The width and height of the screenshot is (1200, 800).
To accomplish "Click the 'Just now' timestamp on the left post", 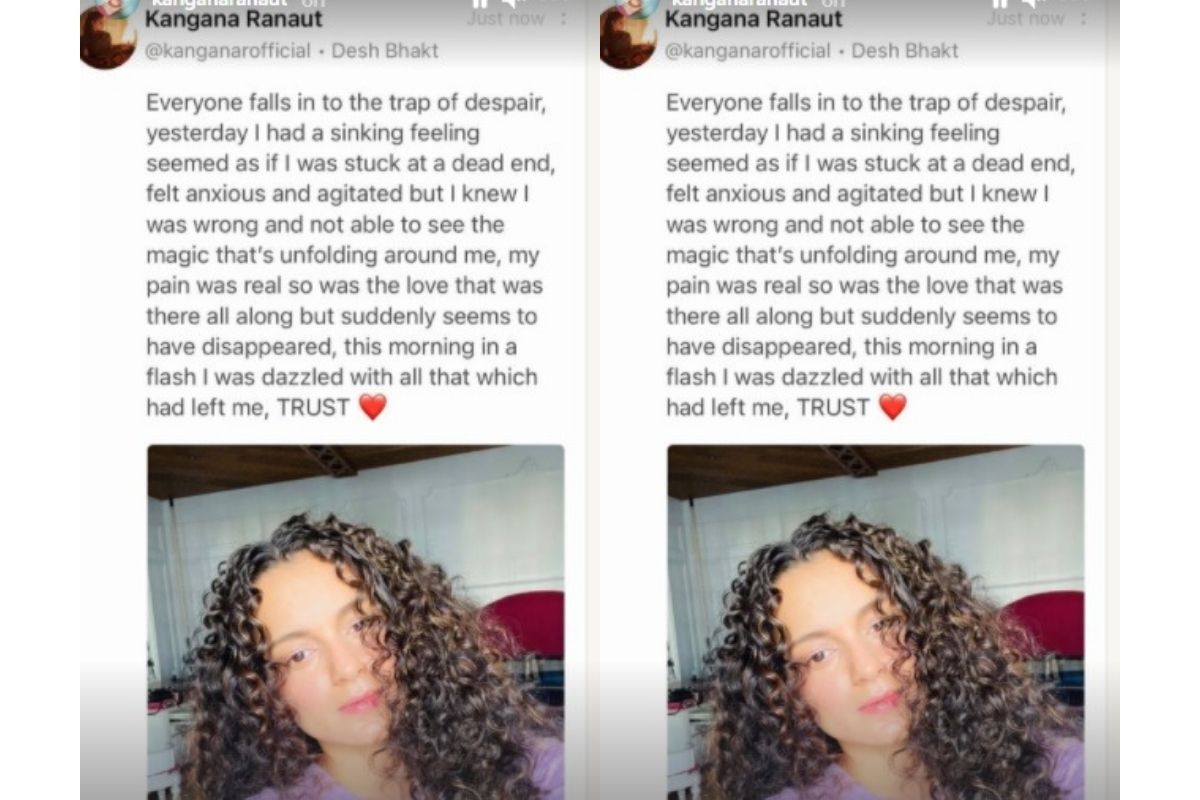I will (x=506, y=19).
